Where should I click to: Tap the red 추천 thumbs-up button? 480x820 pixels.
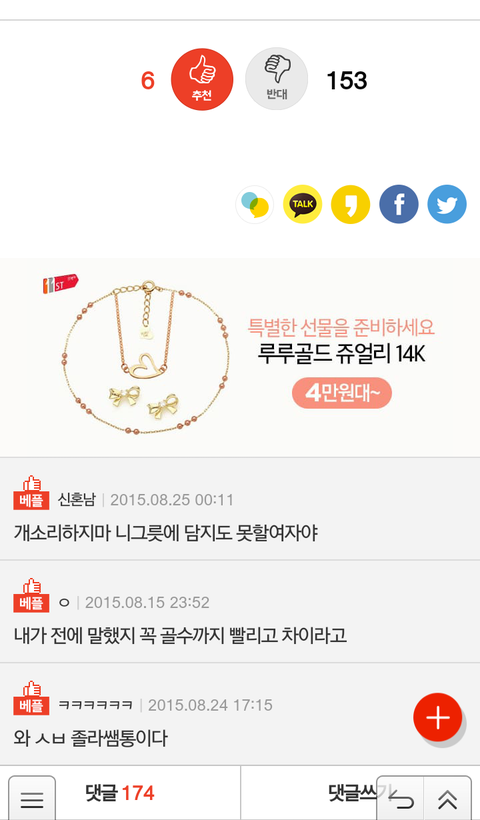202,79
